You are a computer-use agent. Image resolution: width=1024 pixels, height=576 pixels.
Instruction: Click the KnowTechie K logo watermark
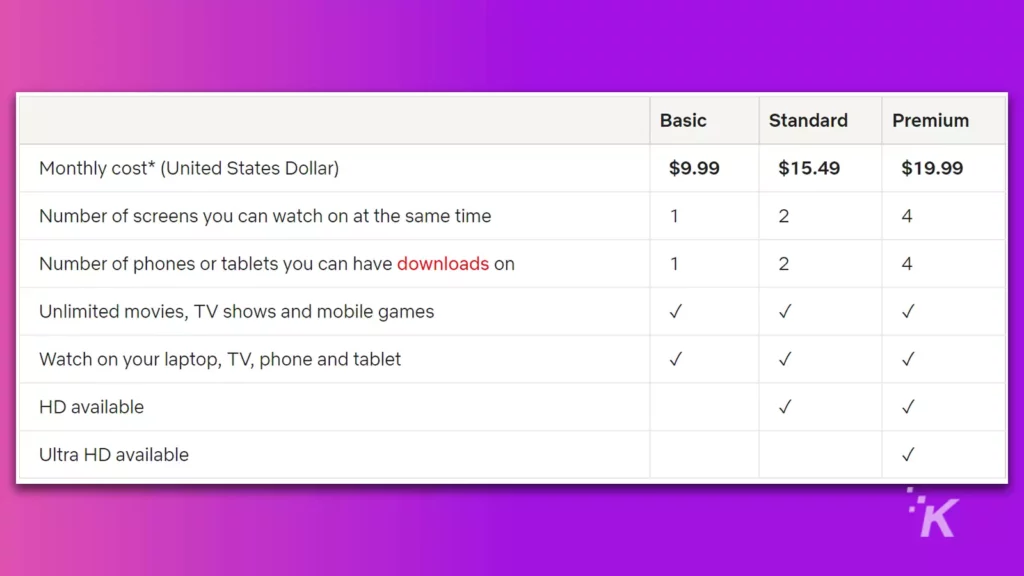click(x=933, y=513)
